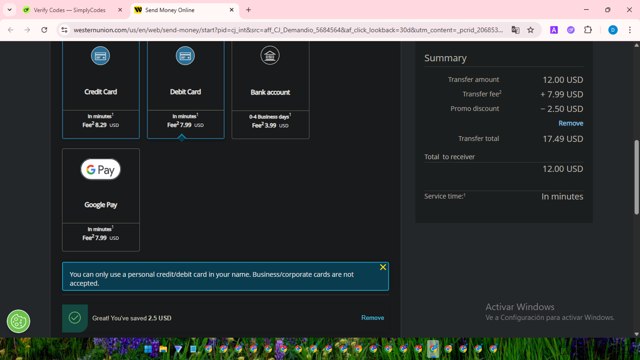Click the Transfer total 17.49 USD value
This screenshot has width=640, height=360.
(563, 139)
